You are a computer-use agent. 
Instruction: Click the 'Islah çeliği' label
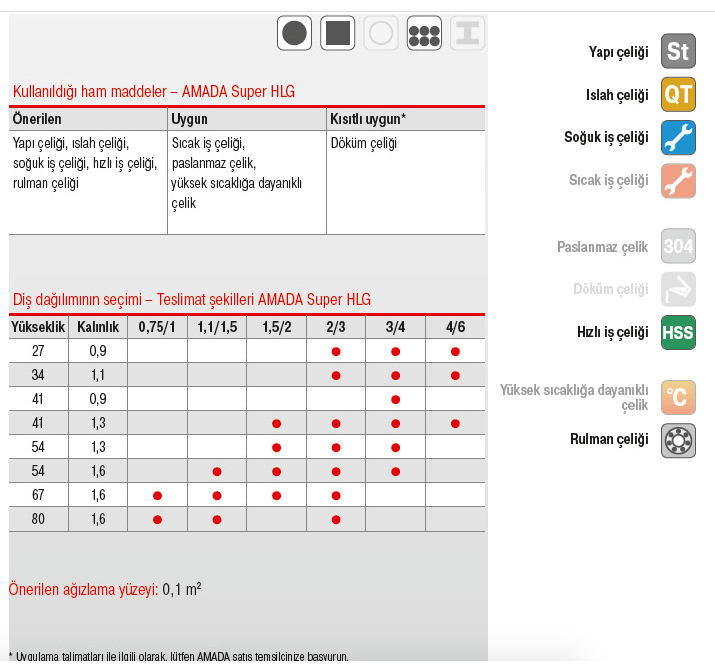(x=617, y=95)
